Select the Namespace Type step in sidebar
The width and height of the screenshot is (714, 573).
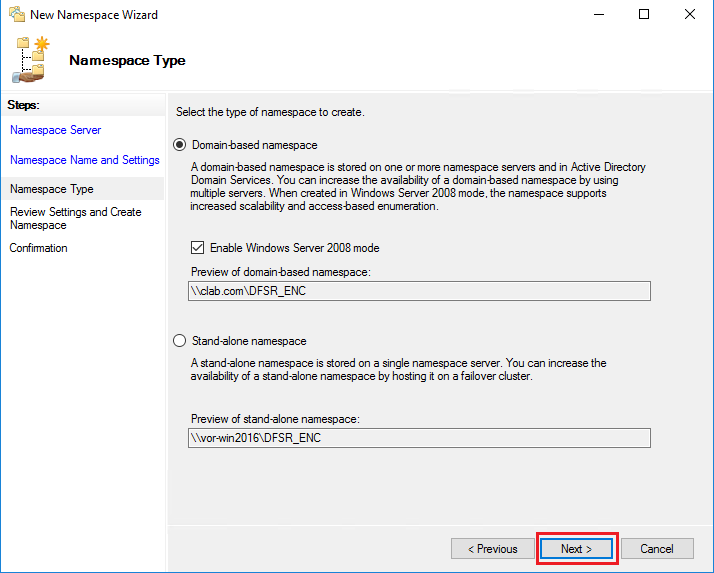[52, 189]
